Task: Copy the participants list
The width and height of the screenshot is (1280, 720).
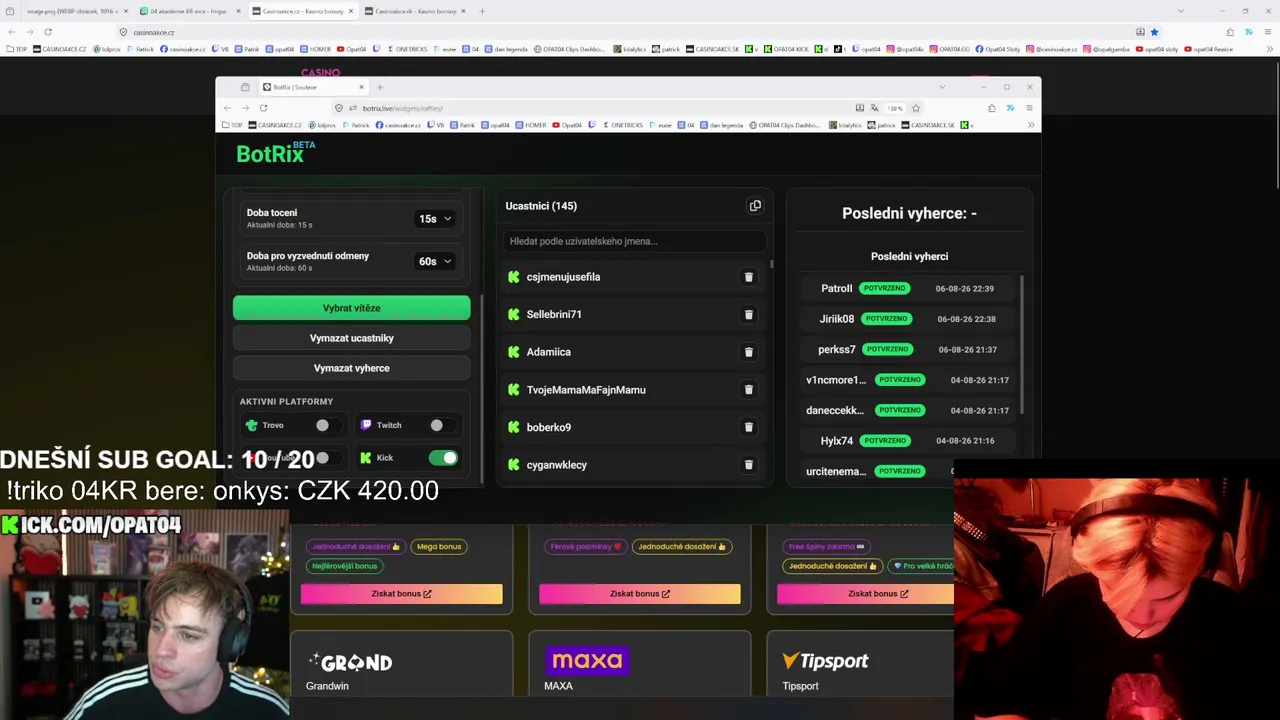Action: point(755,206)
